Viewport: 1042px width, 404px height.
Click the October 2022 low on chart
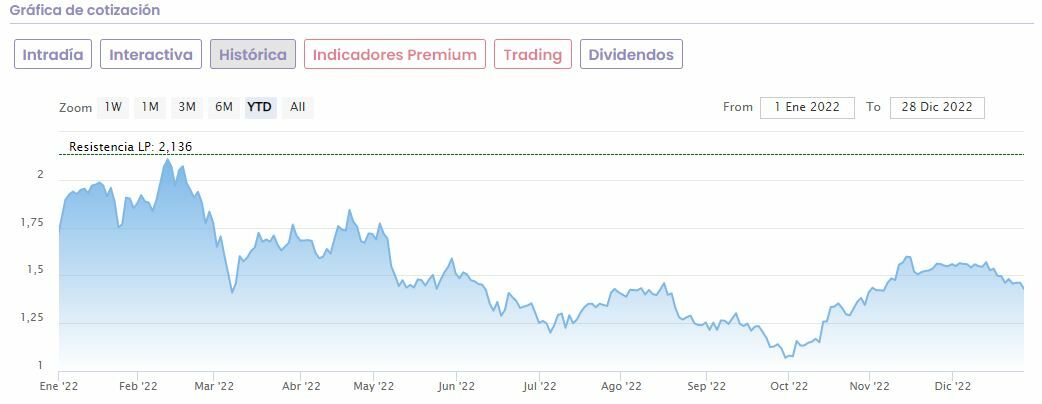(x=786, y=356)
